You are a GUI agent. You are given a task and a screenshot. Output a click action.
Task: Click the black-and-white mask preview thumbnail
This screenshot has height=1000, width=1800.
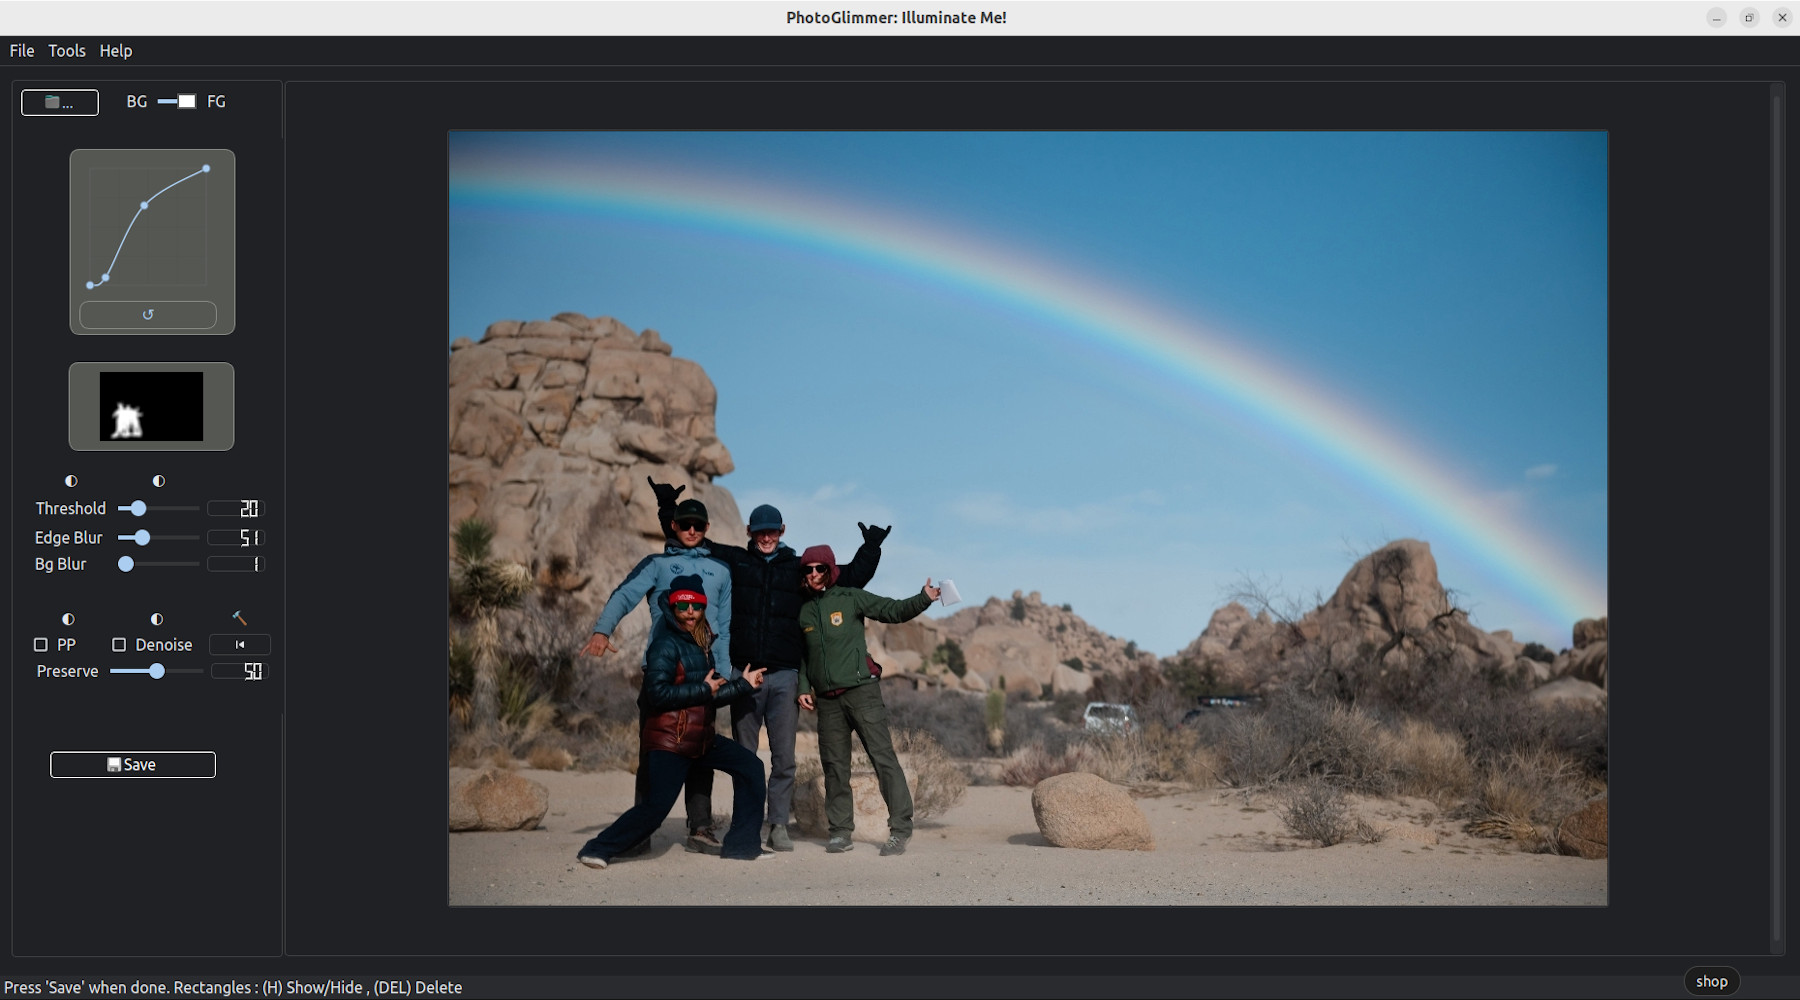[x=151, y=406]
